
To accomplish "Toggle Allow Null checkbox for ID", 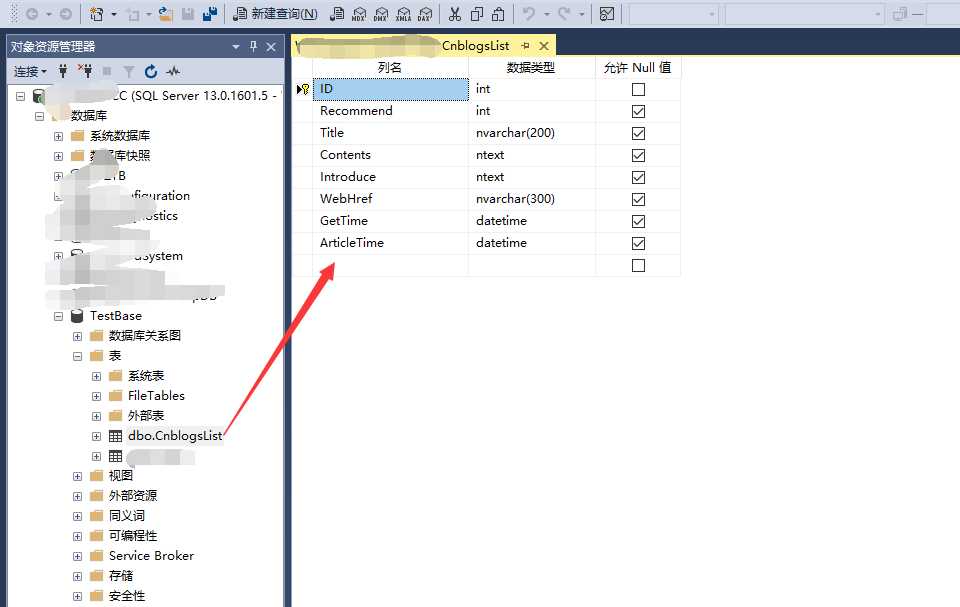I will (x=638, y=89).
